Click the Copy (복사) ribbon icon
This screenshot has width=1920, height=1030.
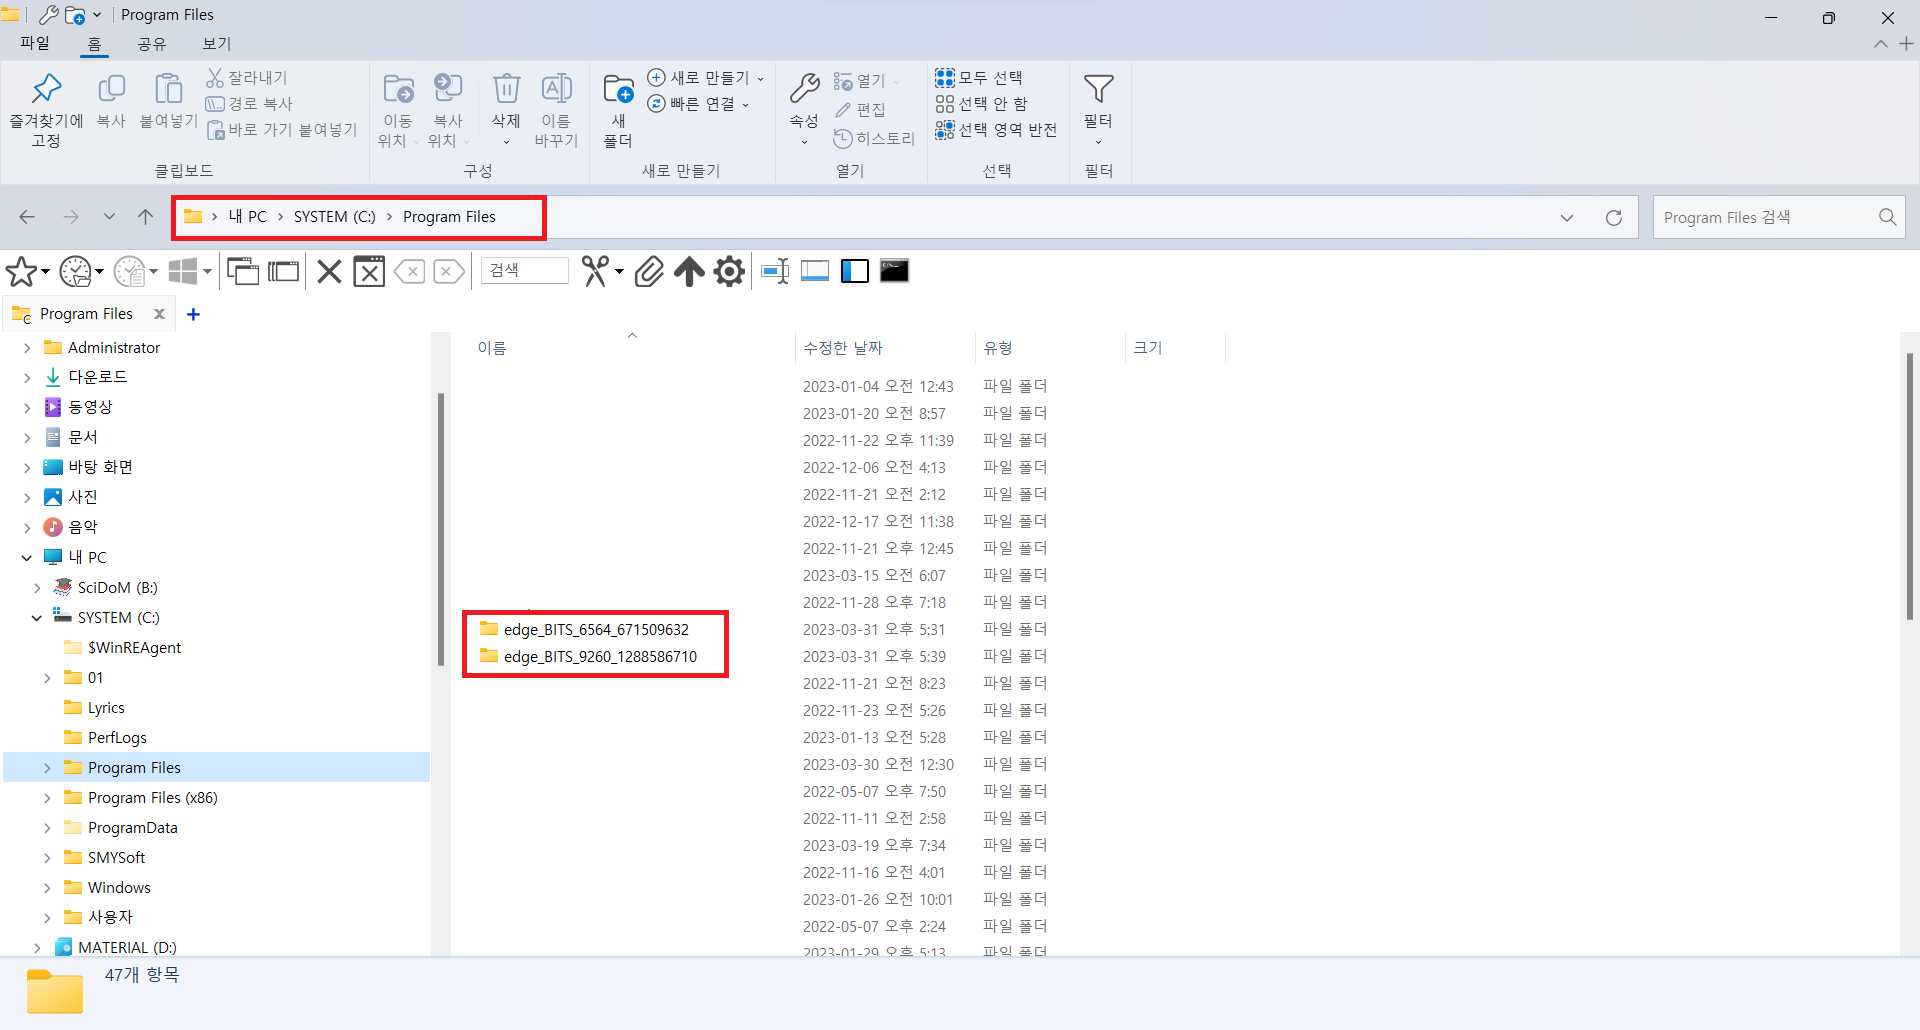click(111, 89)
